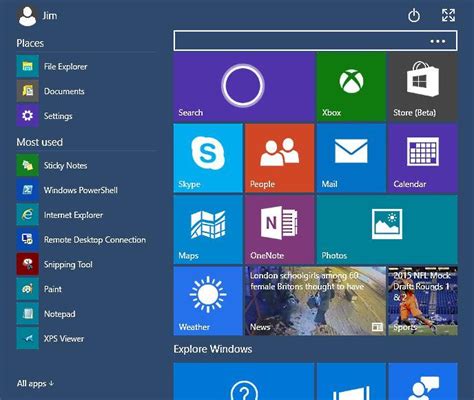
Task: Launch the Snipping Tool icon
Action: [x=28, y=264]
